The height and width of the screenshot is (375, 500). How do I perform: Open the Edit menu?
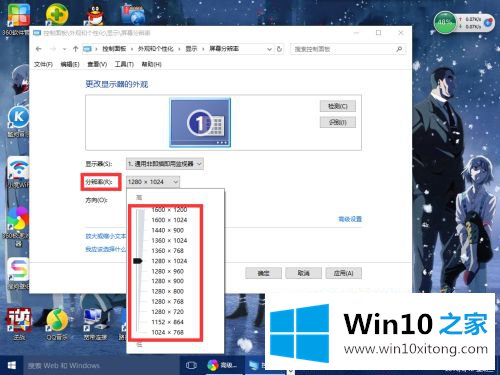(x=70, y=64)
